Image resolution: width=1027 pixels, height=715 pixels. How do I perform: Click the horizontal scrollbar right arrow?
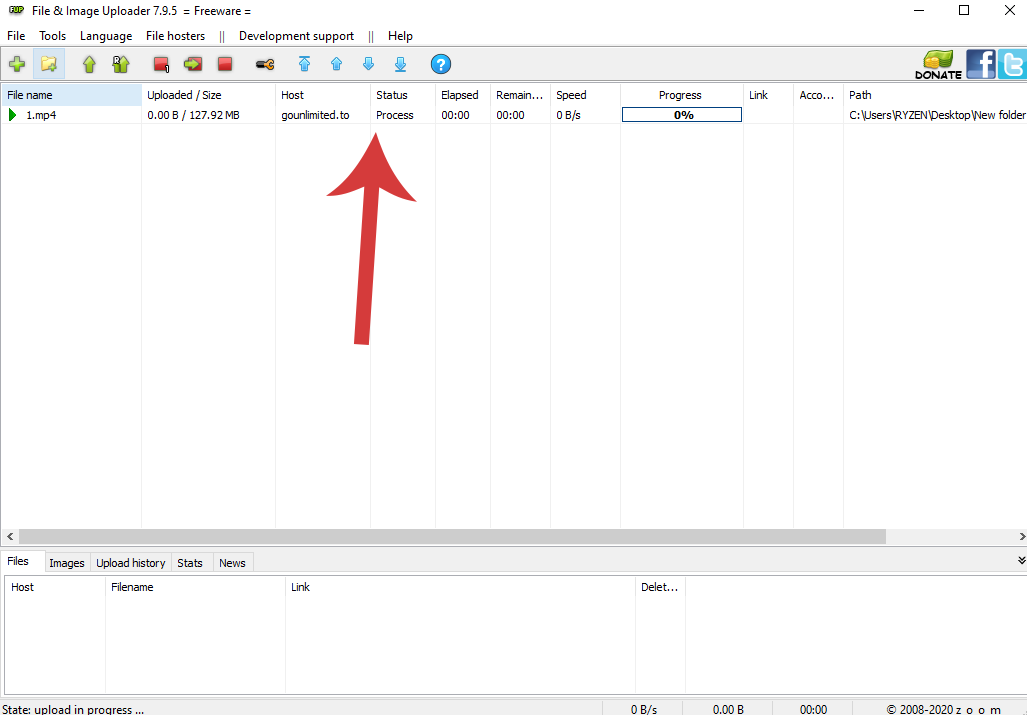tap(1020, 537)
